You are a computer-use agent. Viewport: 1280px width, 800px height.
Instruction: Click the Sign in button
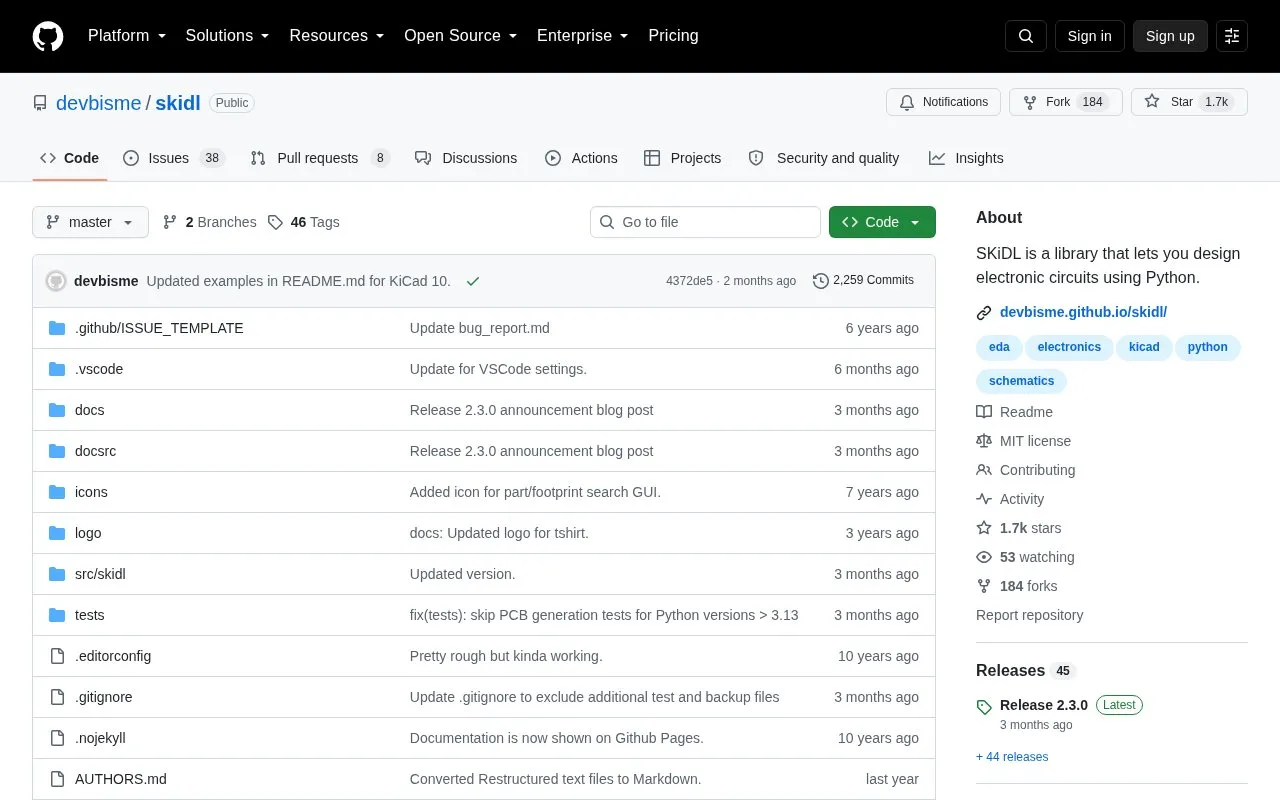(1089, 36)
